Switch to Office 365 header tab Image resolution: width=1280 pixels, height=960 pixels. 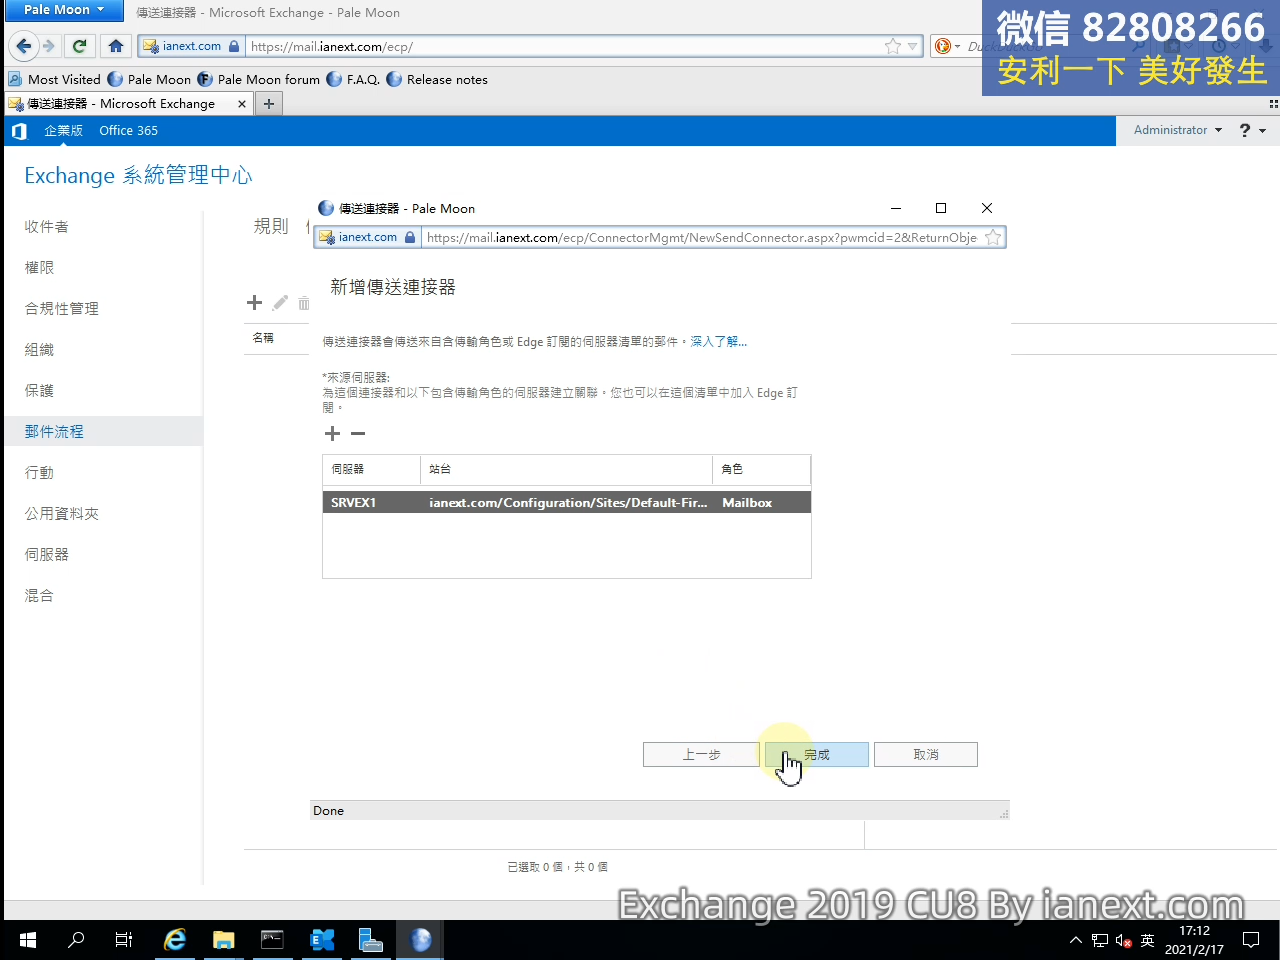[x=128, y=131]
